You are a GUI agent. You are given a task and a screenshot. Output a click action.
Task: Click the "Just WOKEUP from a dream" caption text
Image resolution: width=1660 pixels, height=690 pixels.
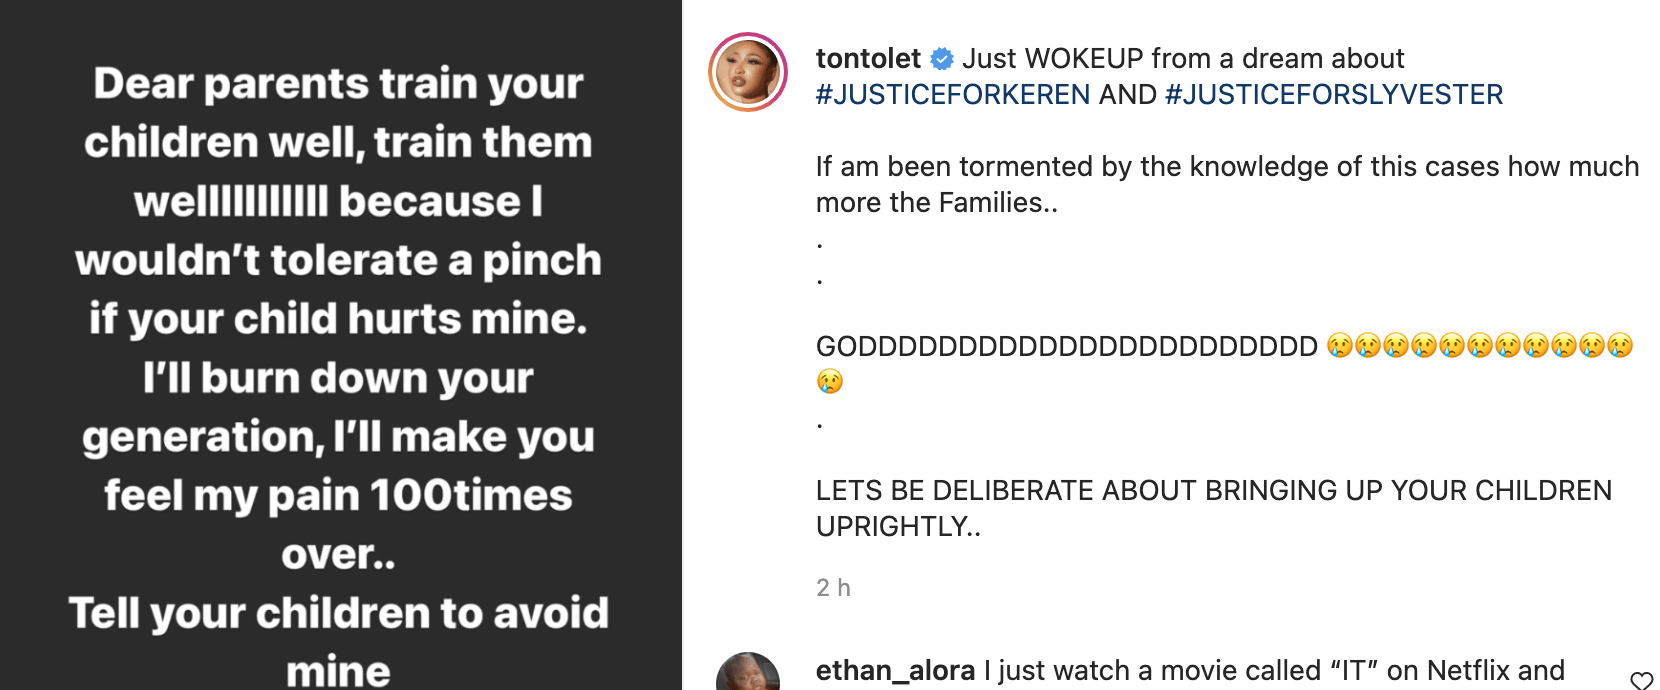pyautogui.click(x=1183, y=59)
